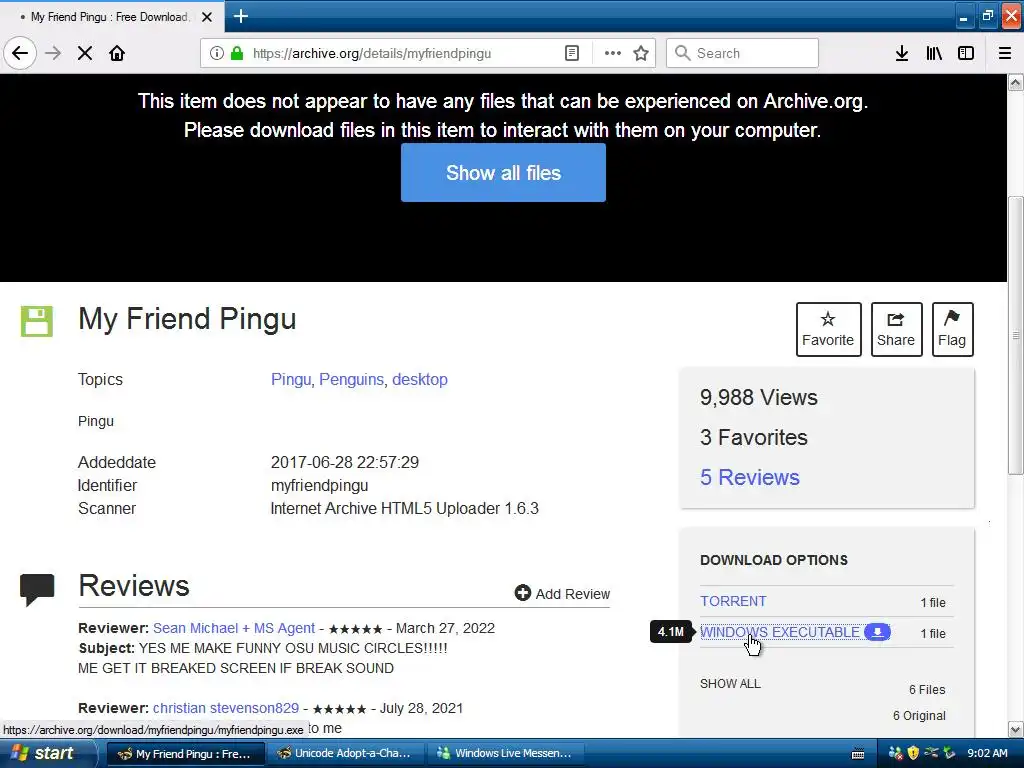Open the desktop topic link

click(x=420, y=379)
